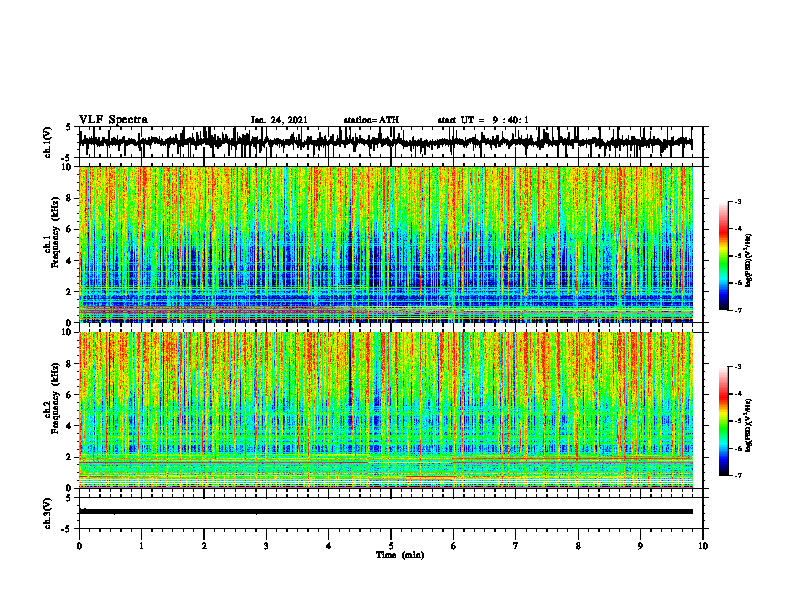Click the "-7" label on ch.2 color scale
Image resolution: width=792 pixels, height=612 pixels.
[x=738, y=476]
